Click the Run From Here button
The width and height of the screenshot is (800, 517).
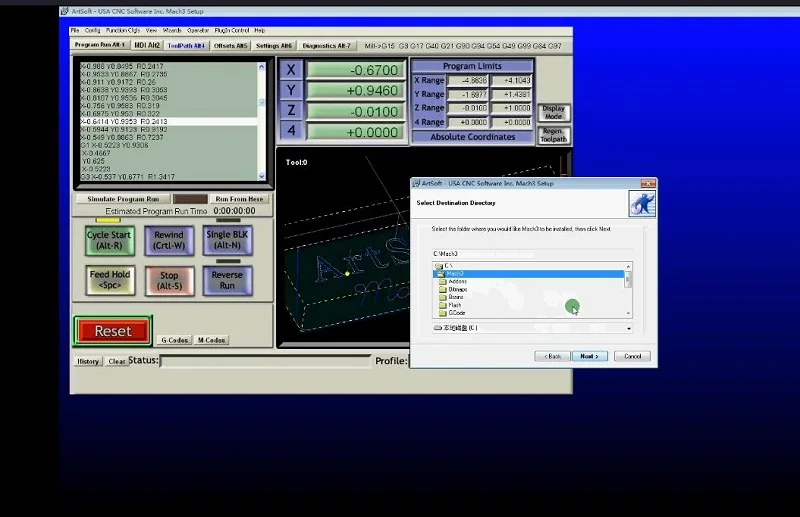239,199
